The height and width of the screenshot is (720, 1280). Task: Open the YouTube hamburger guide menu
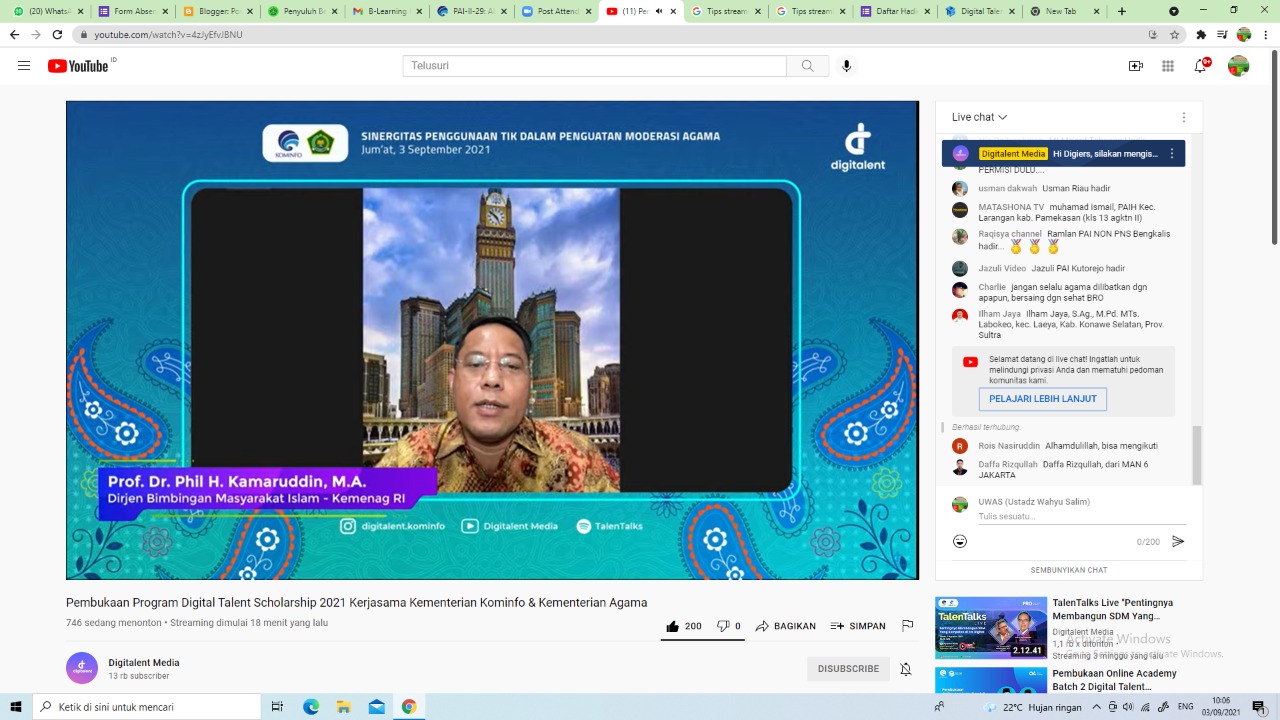tap(24, 66)
